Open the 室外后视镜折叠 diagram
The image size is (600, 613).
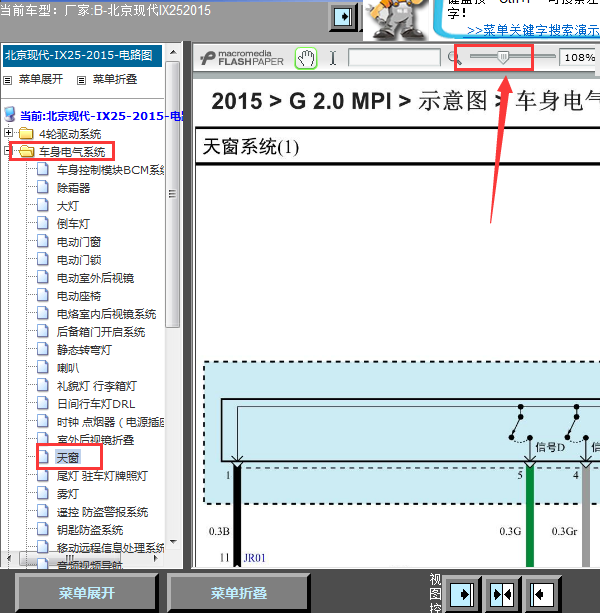pos(95,440)
